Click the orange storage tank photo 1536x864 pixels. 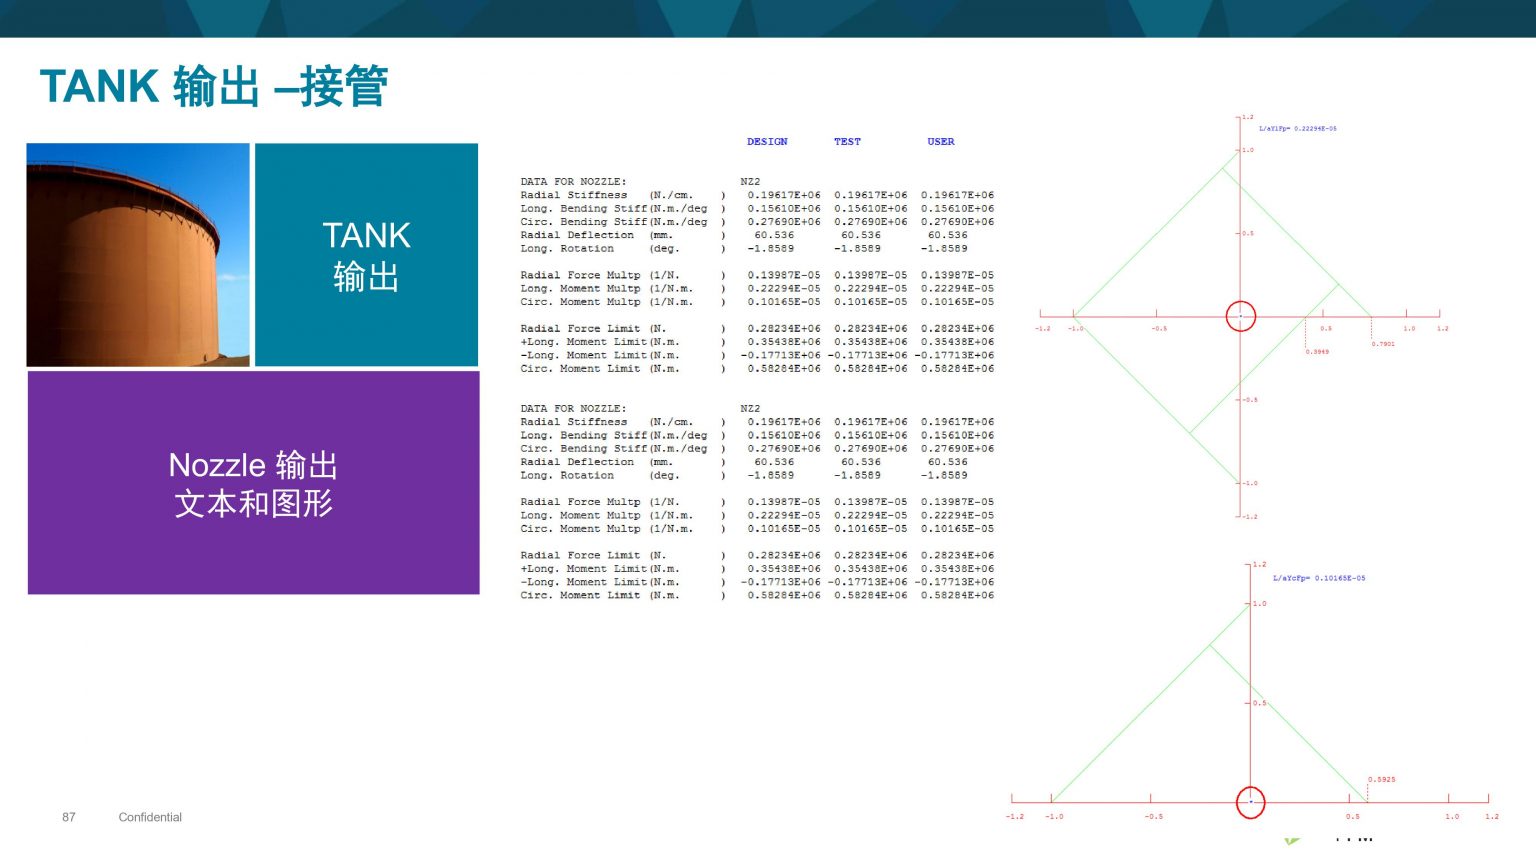click(138, 255)
